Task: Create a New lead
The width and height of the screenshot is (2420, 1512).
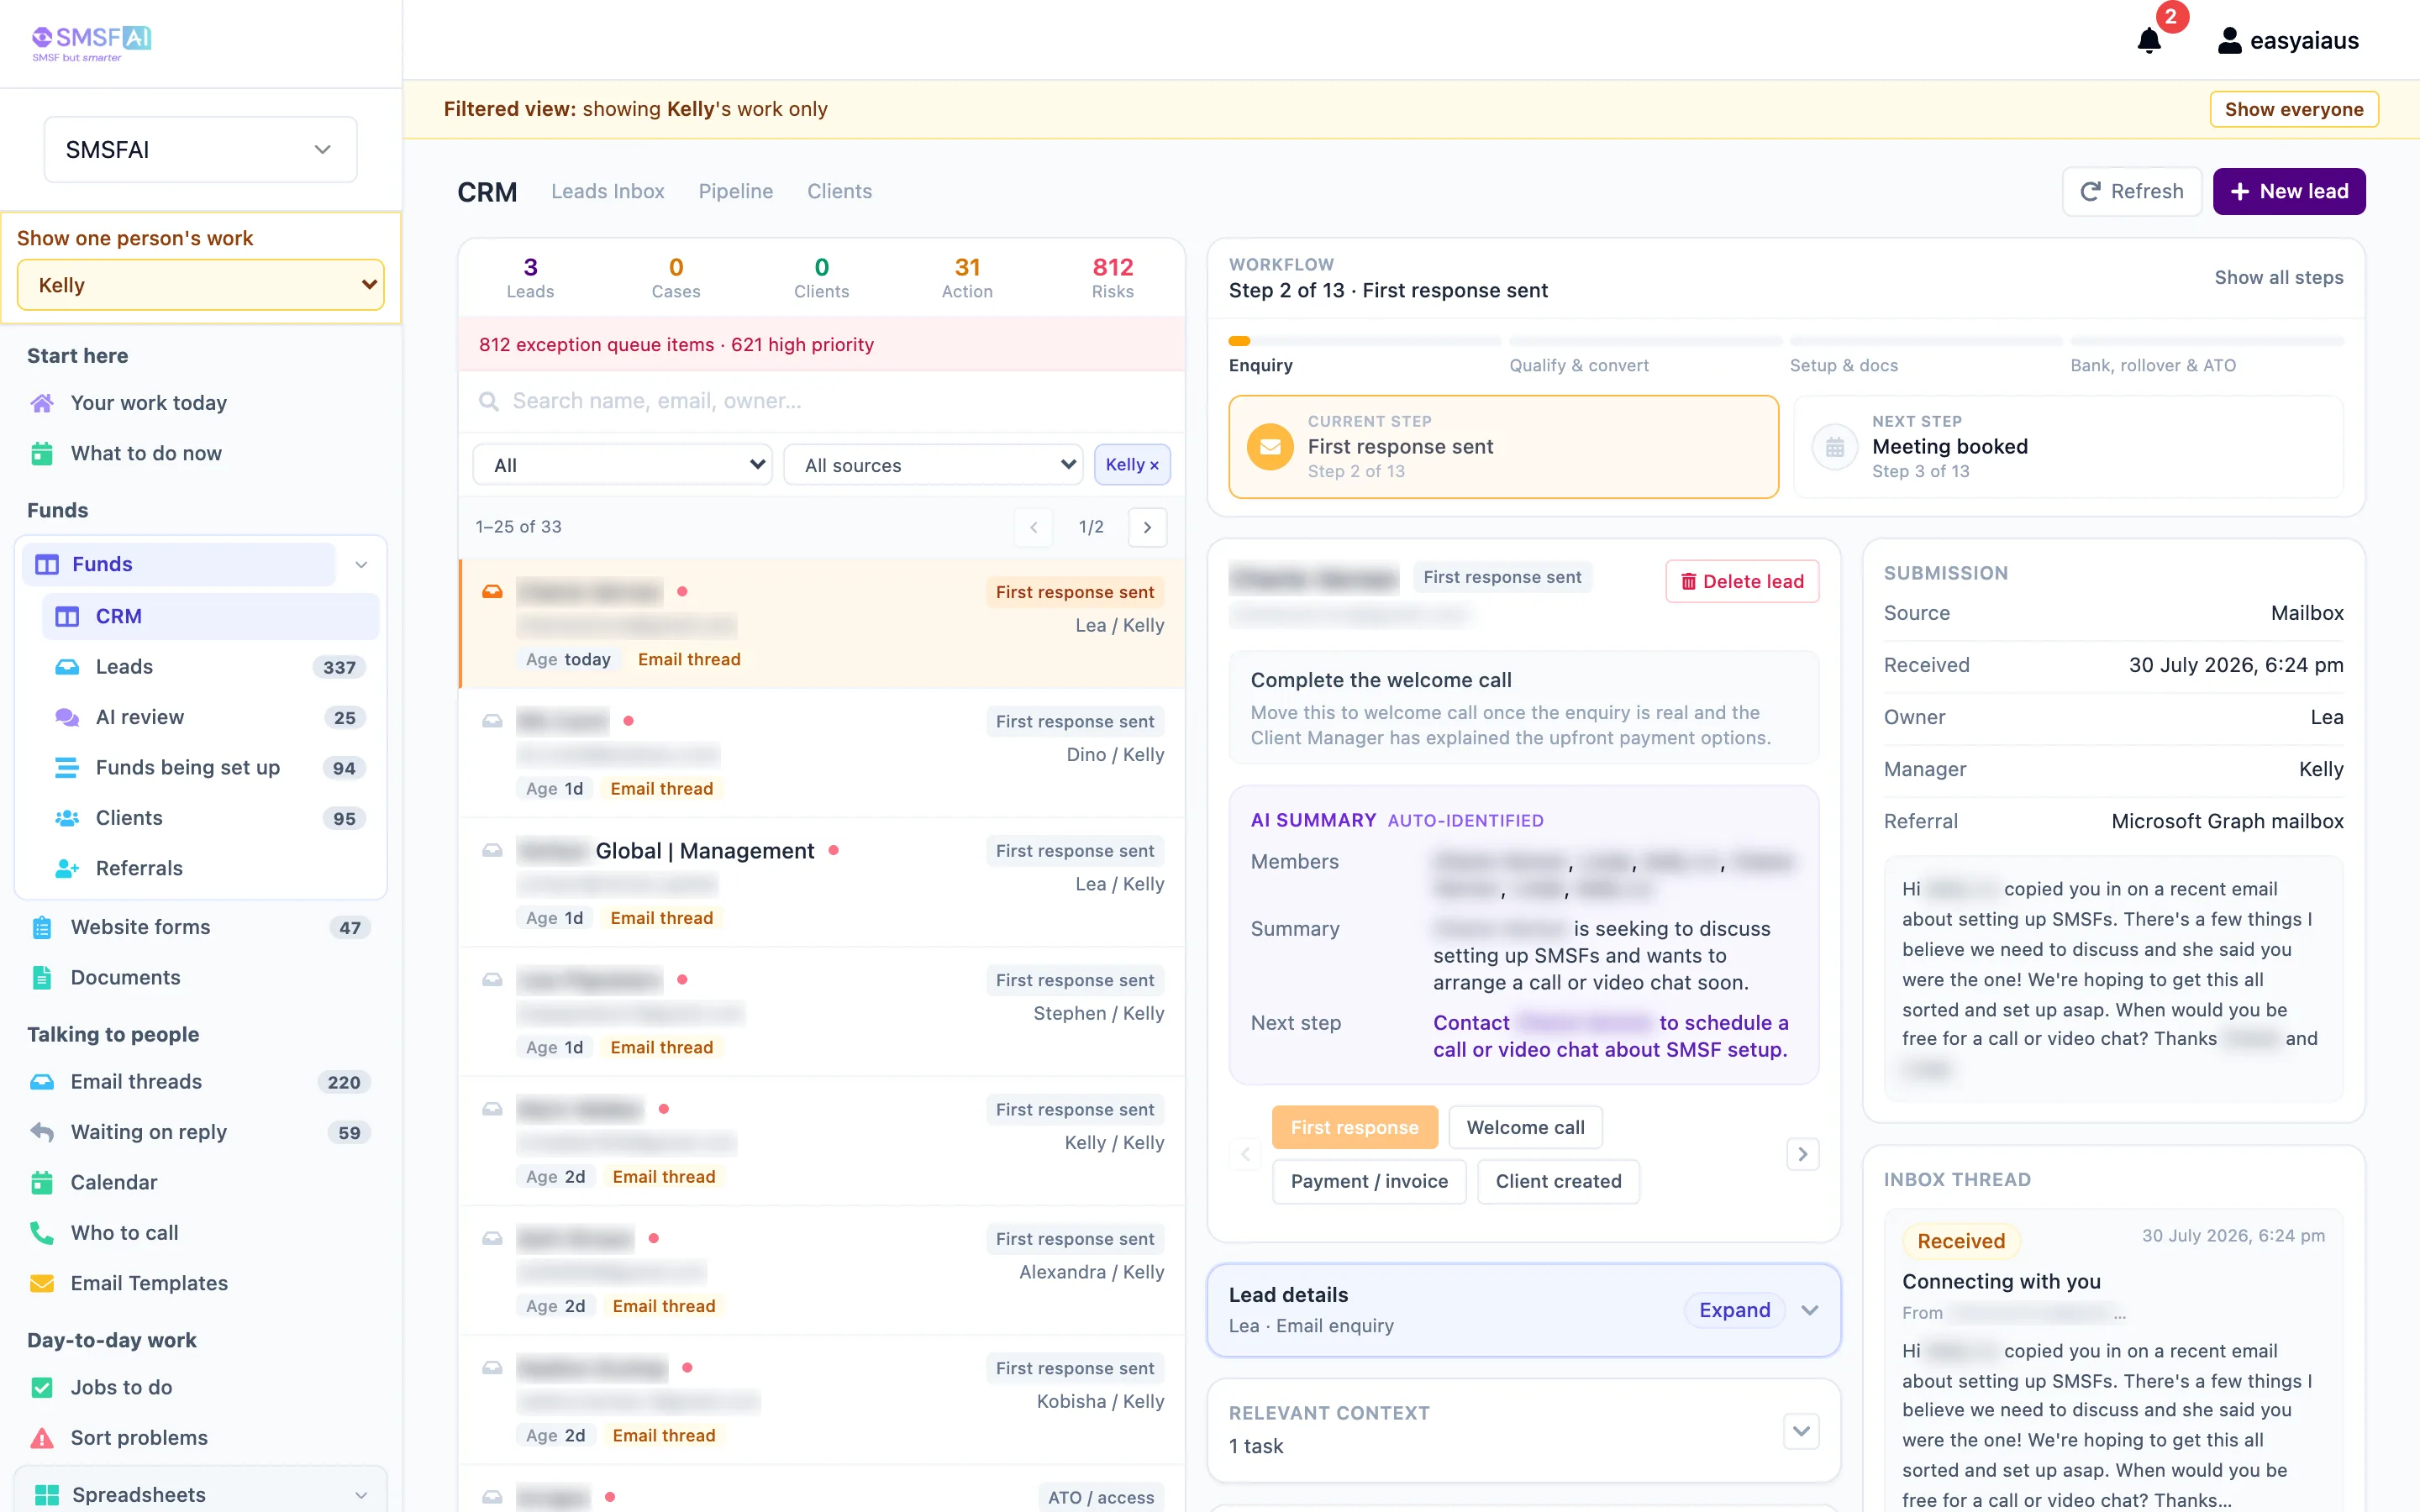Action: 2288,191
